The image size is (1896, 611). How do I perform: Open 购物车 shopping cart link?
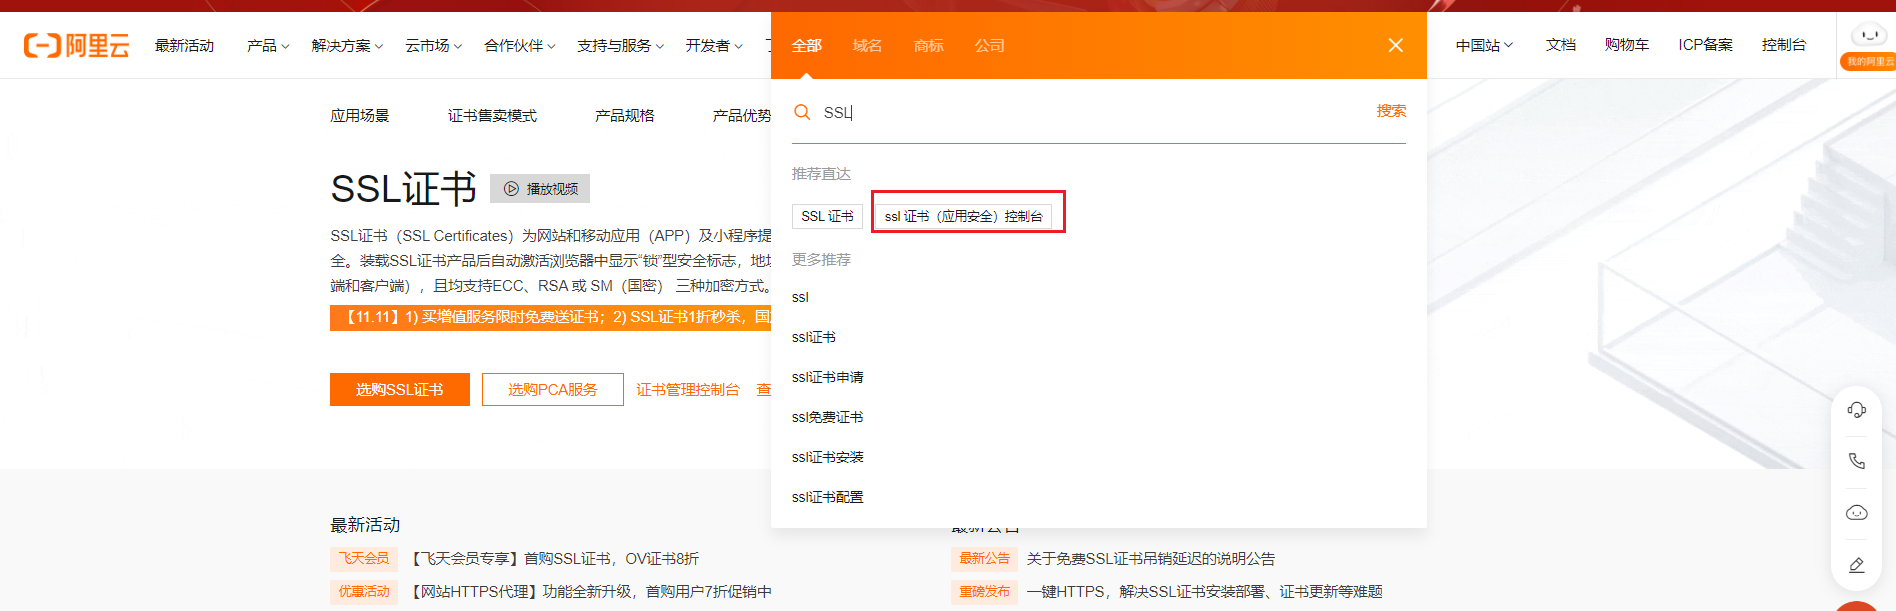point(1627,45)
